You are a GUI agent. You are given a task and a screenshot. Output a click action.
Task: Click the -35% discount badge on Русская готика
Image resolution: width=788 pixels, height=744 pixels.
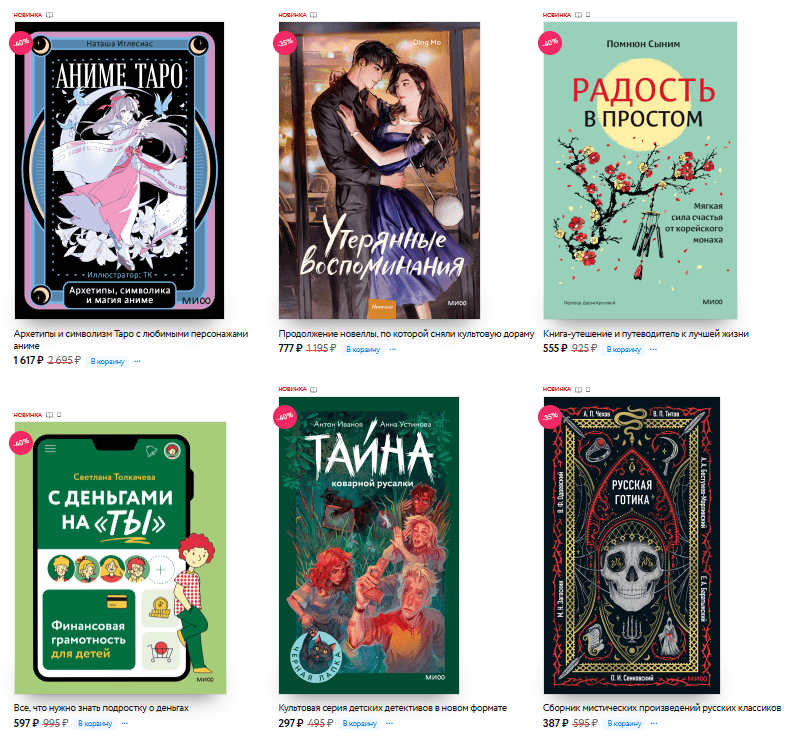click(550, 417)
